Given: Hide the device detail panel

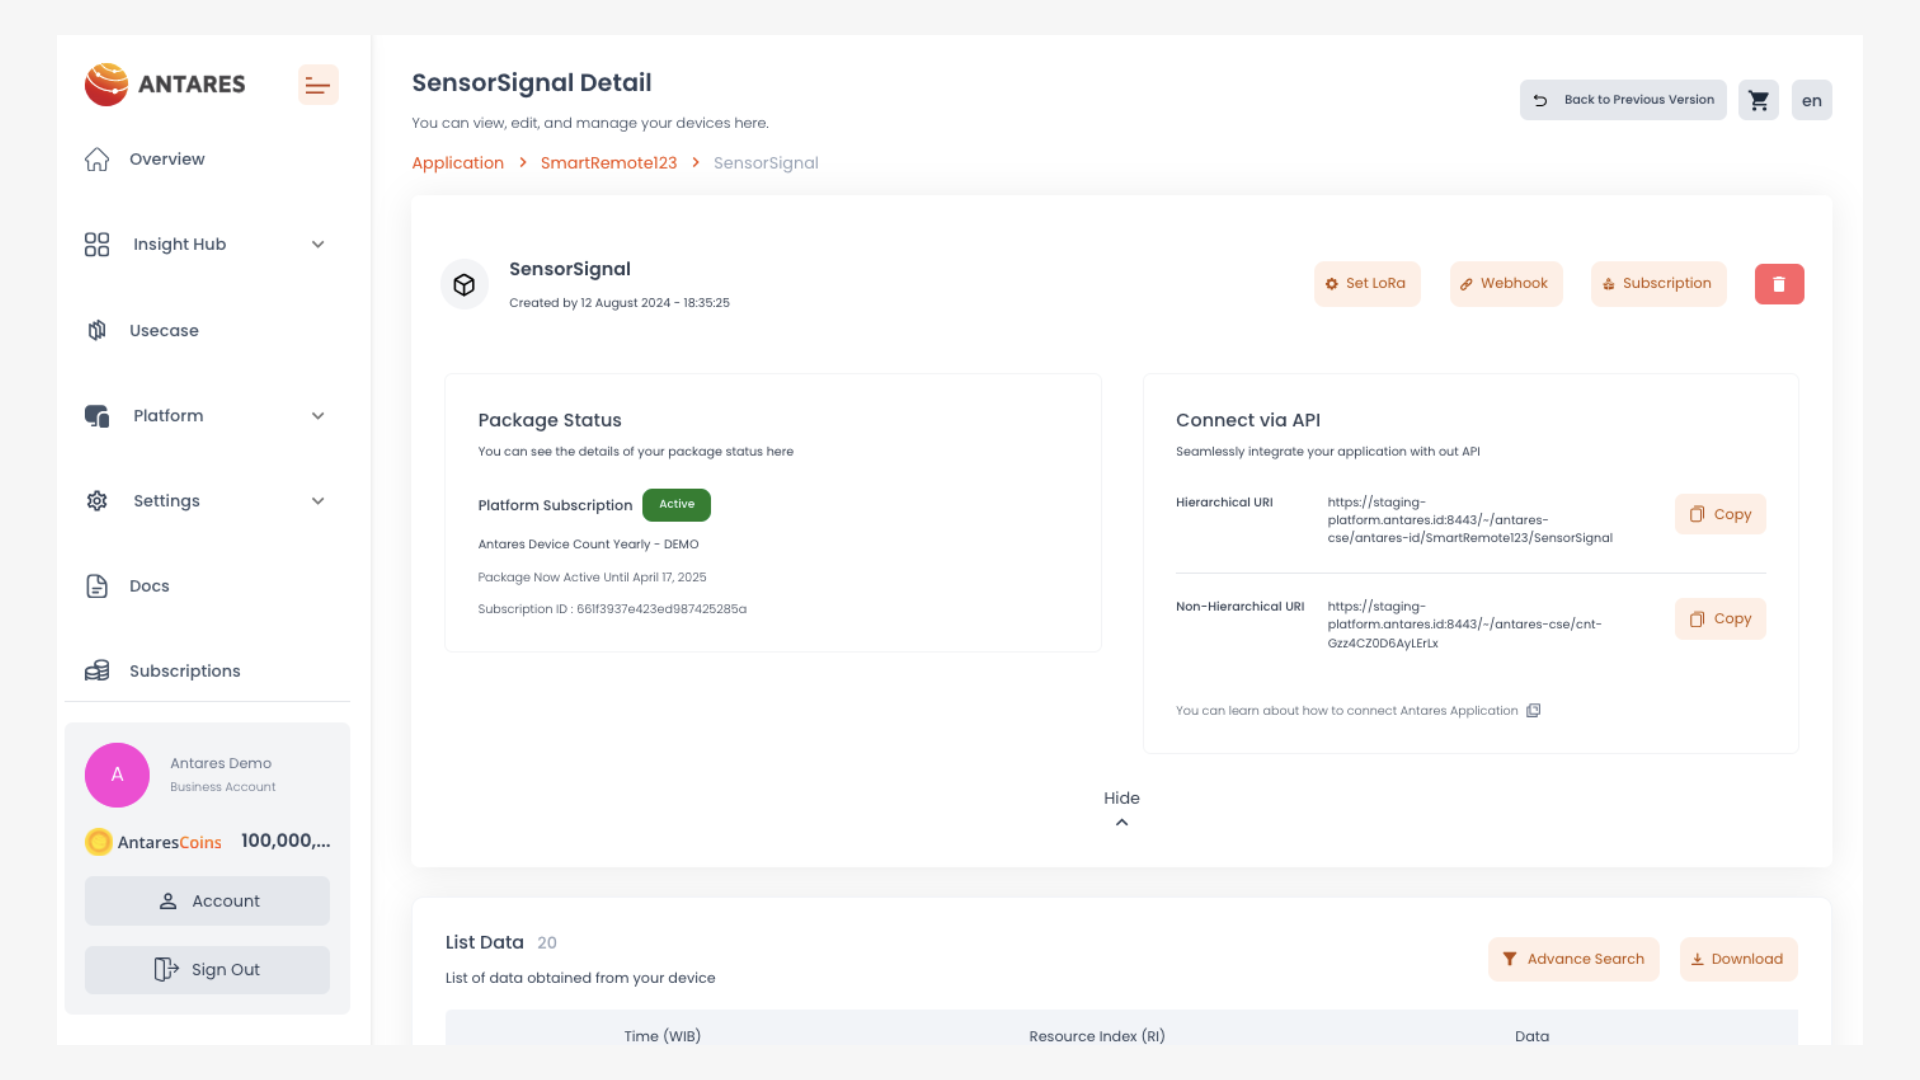Looking at the screenshot, I should tap(1122, 798).
